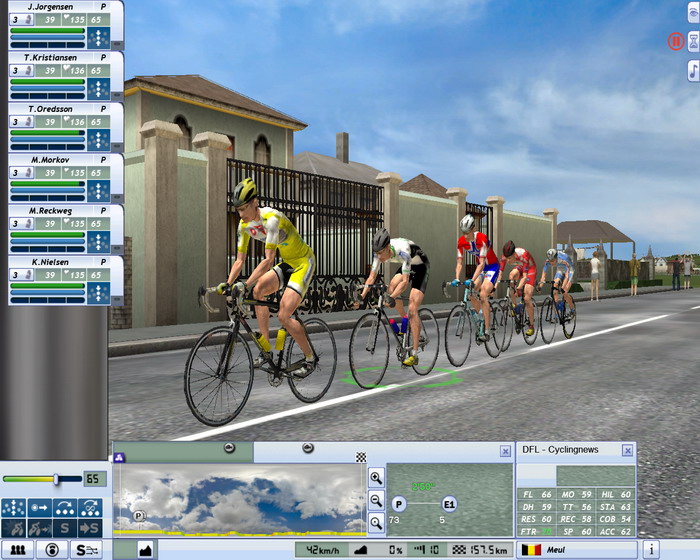Select the E1 group marker in gap view
Viewport: 700px width, 560px height.
coord(449,504)
